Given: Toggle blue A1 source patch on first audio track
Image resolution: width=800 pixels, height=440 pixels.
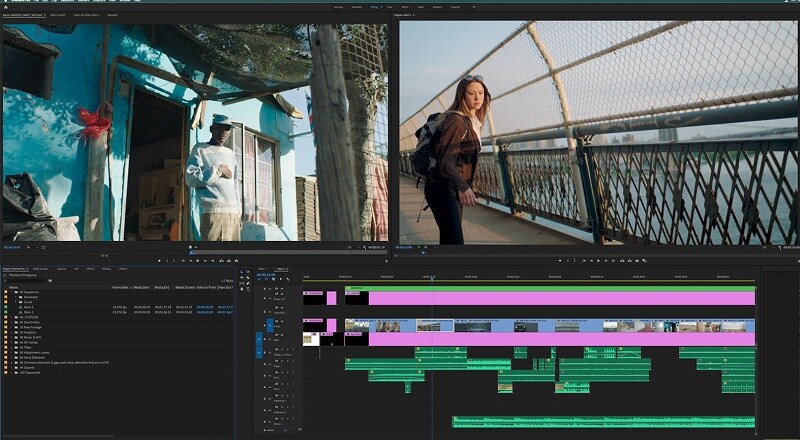Looking at the screenshot, I should (x=259, y=353).
